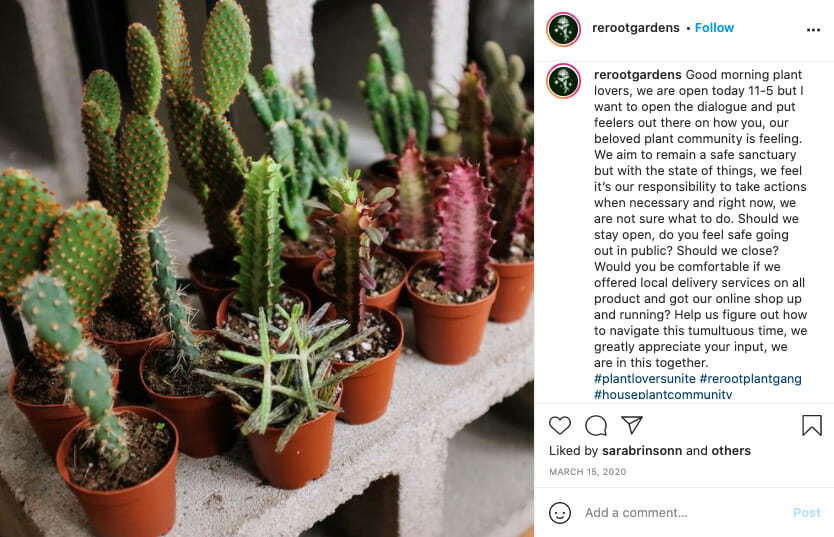Click the March 15, 2020 post date
Viewport: 834px width, 537px height.
[x=587, y=472]
